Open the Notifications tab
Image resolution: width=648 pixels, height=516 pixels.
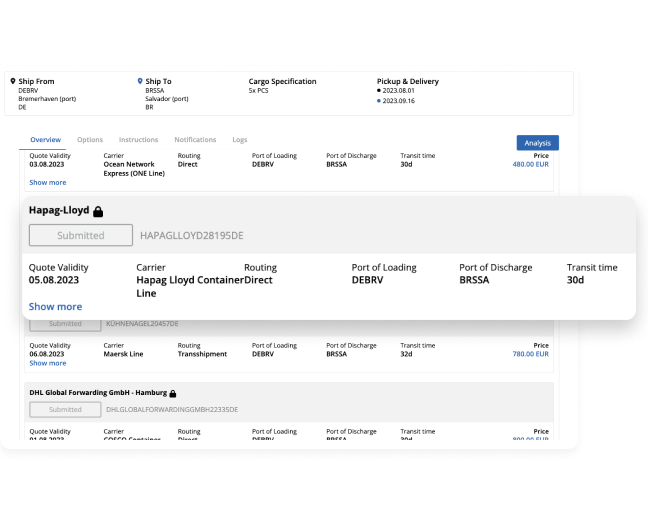tap(195, 140)
